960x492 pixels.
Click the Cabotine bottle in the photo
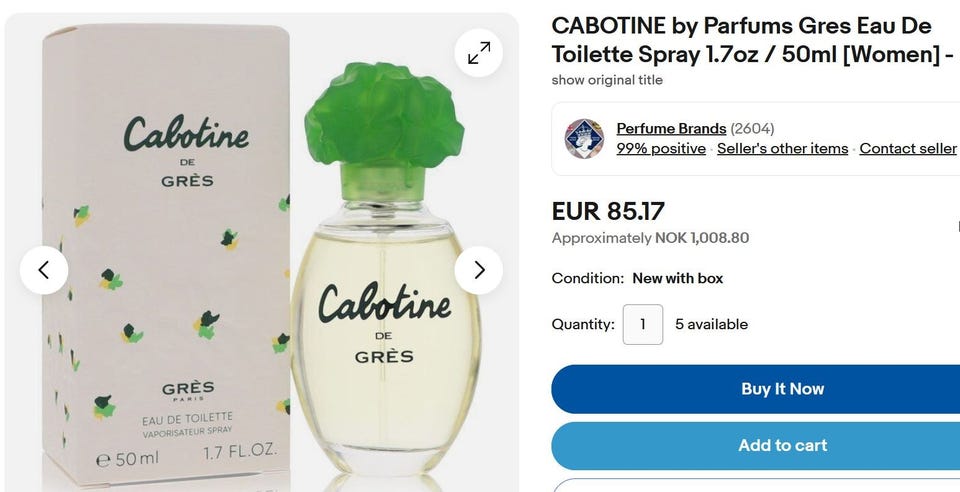pyautogui.click(x=386, y=269)
